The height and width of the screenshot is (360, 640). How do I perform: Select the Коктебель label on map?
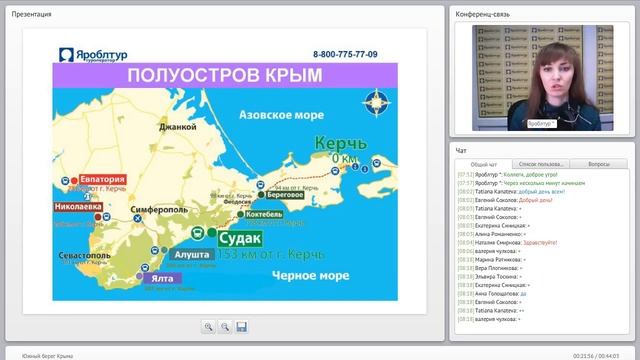[264, 214]
